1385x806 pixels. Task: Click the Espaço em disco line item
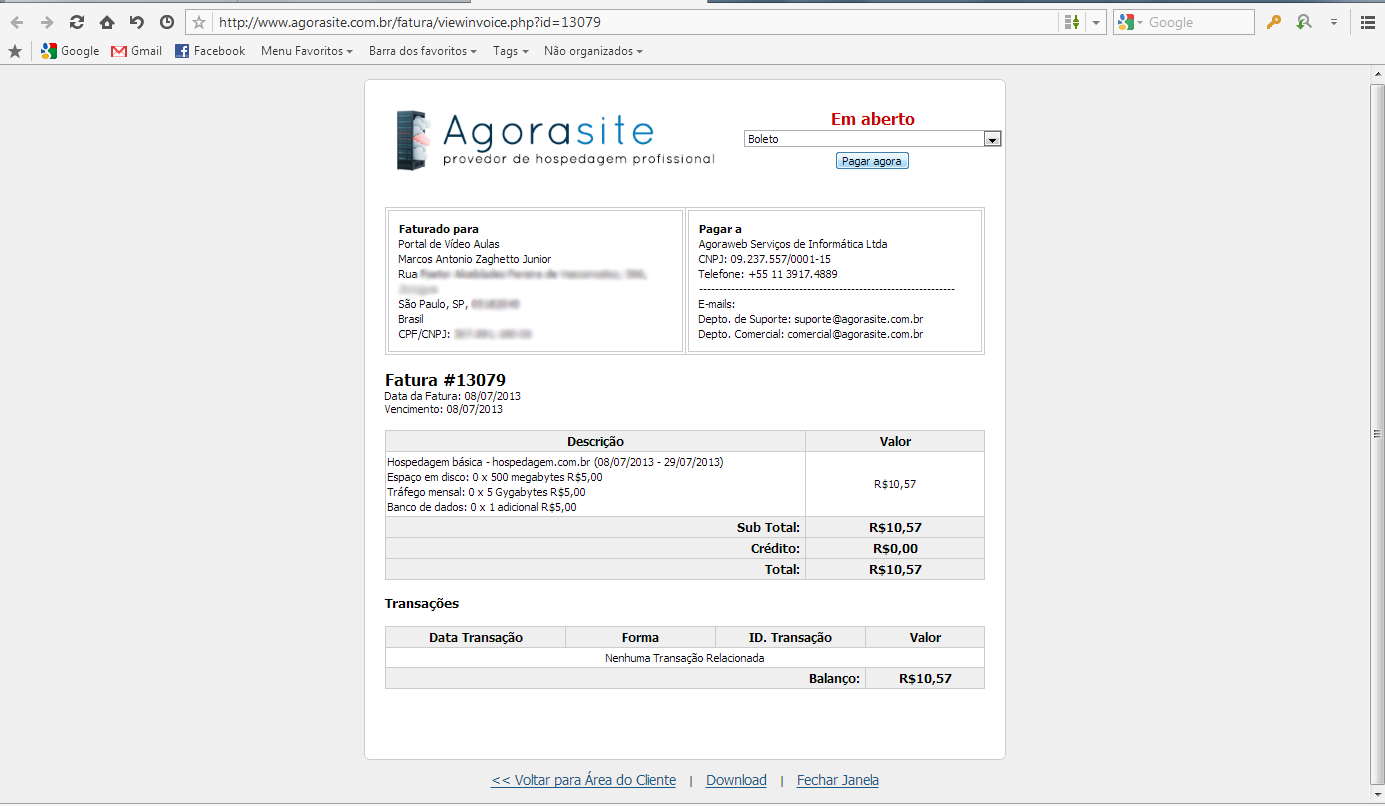pos(495,477)
